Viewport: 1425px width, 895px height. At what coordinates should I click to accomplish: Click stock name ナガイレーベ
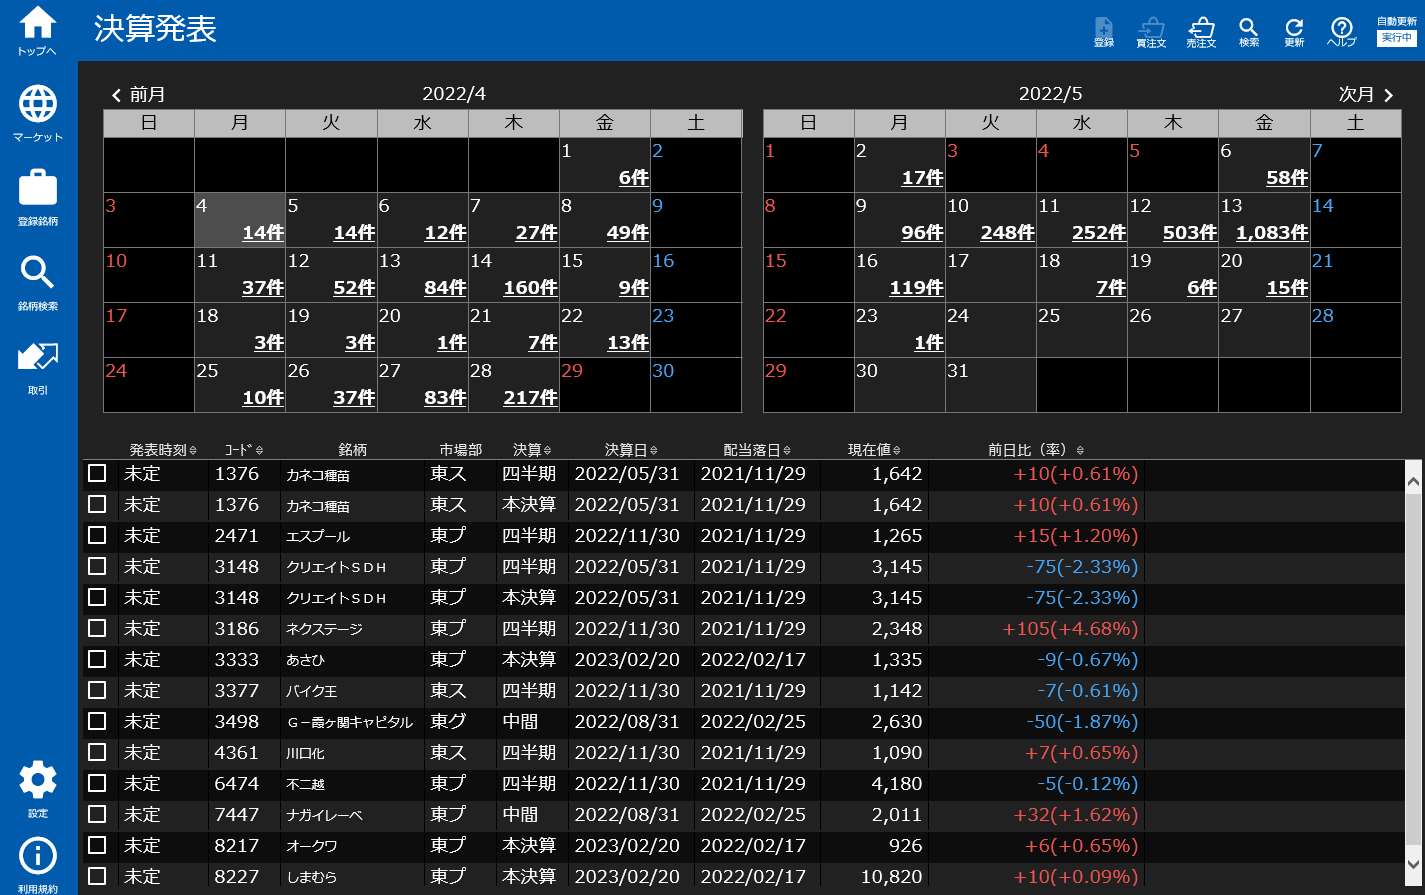tap(324, 815)
